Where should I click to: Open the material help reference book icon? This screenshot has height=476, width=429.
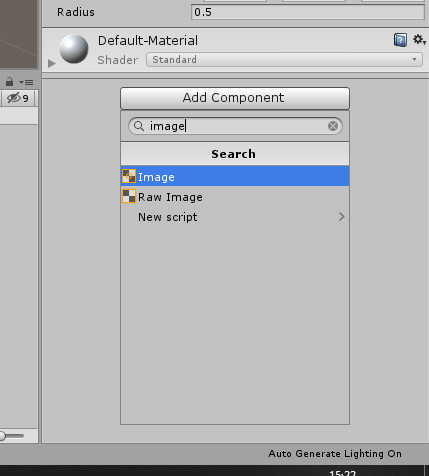click(x=400, y=40)
